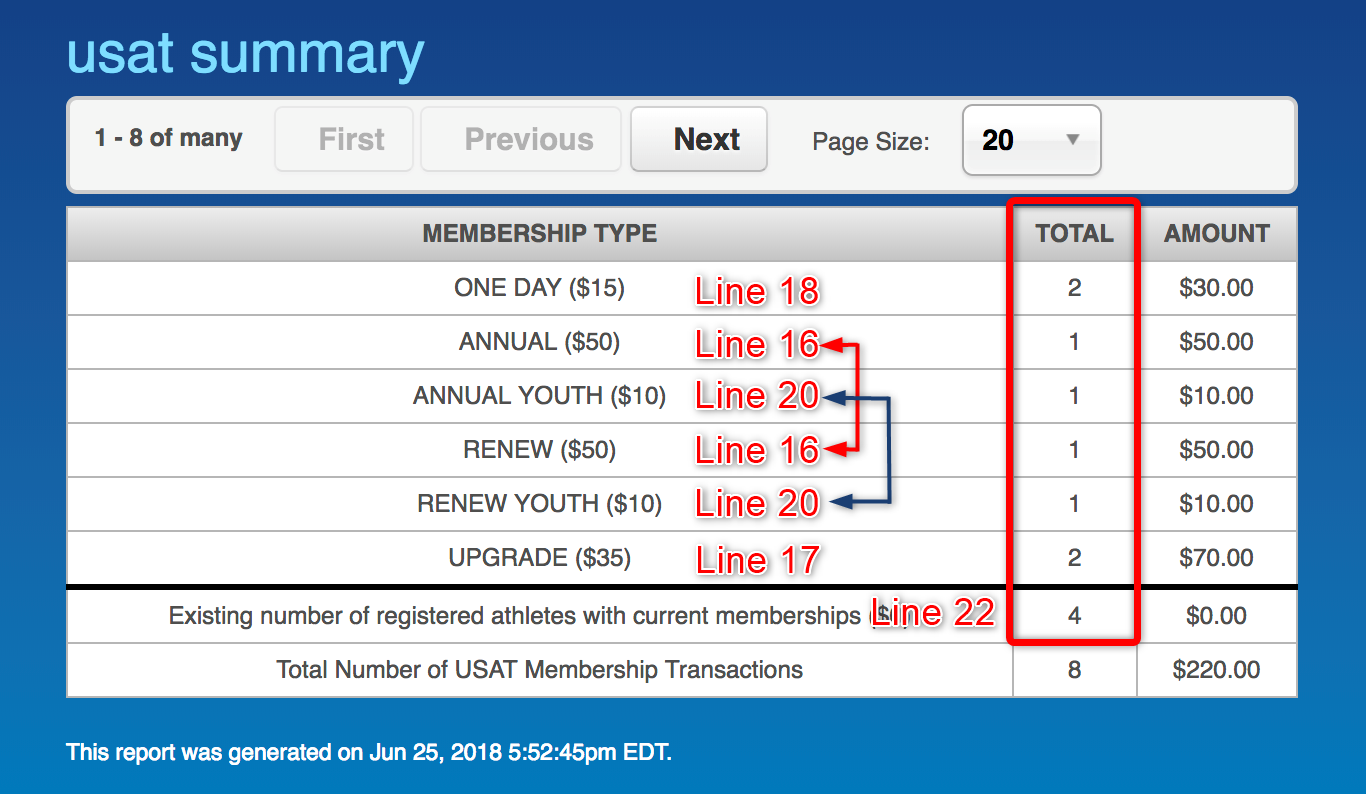Viewport: 1366px width, 794px height.
Task: Click the Next page button
Action: point(699,139)
